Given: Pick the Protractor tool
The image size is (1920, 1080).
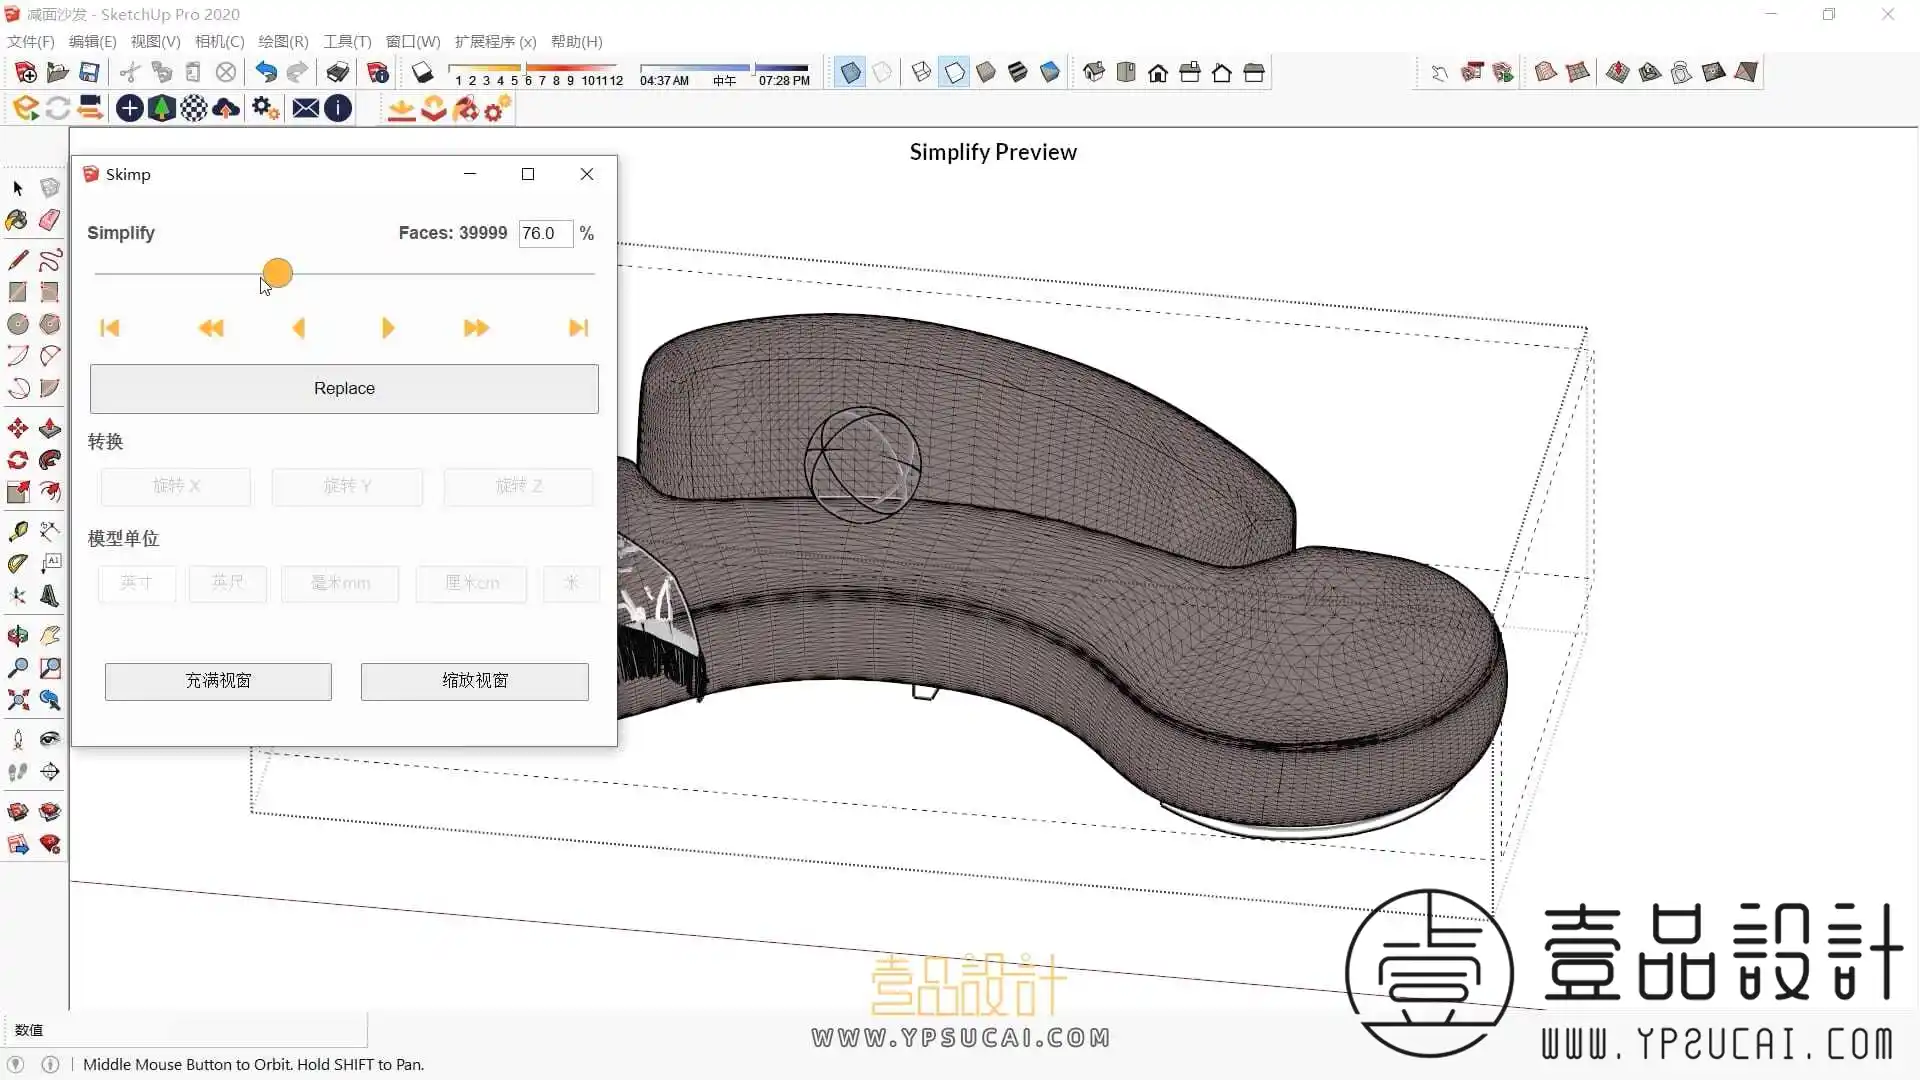Looking at the screenshot, I should coord(17,564).
